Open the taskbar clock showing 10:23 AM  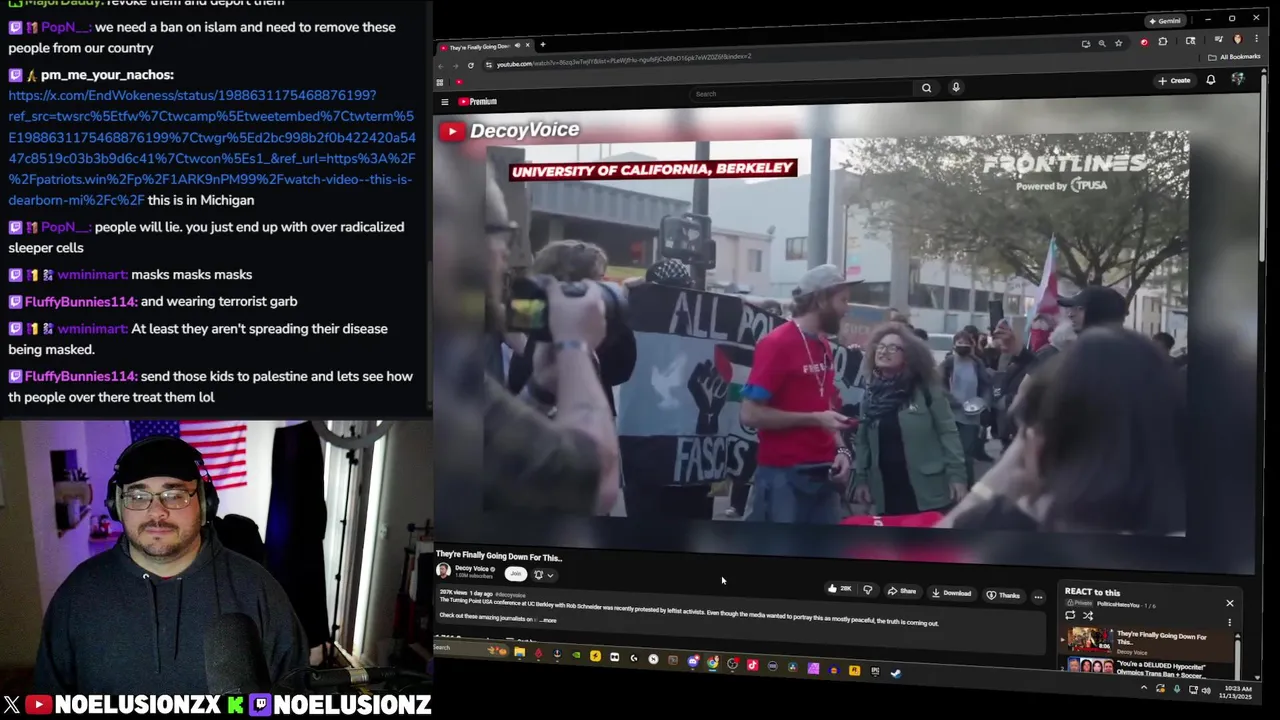[1238, 692]
